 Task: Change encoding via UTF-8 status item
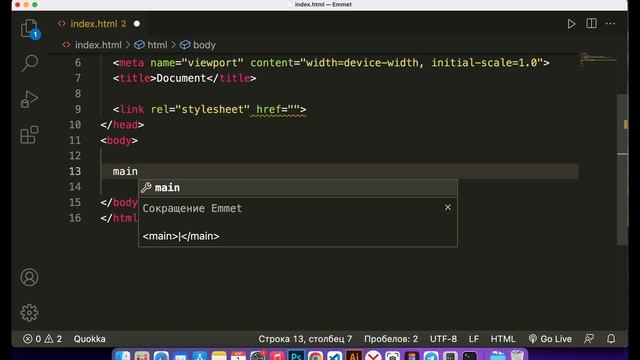pos(443,339)
